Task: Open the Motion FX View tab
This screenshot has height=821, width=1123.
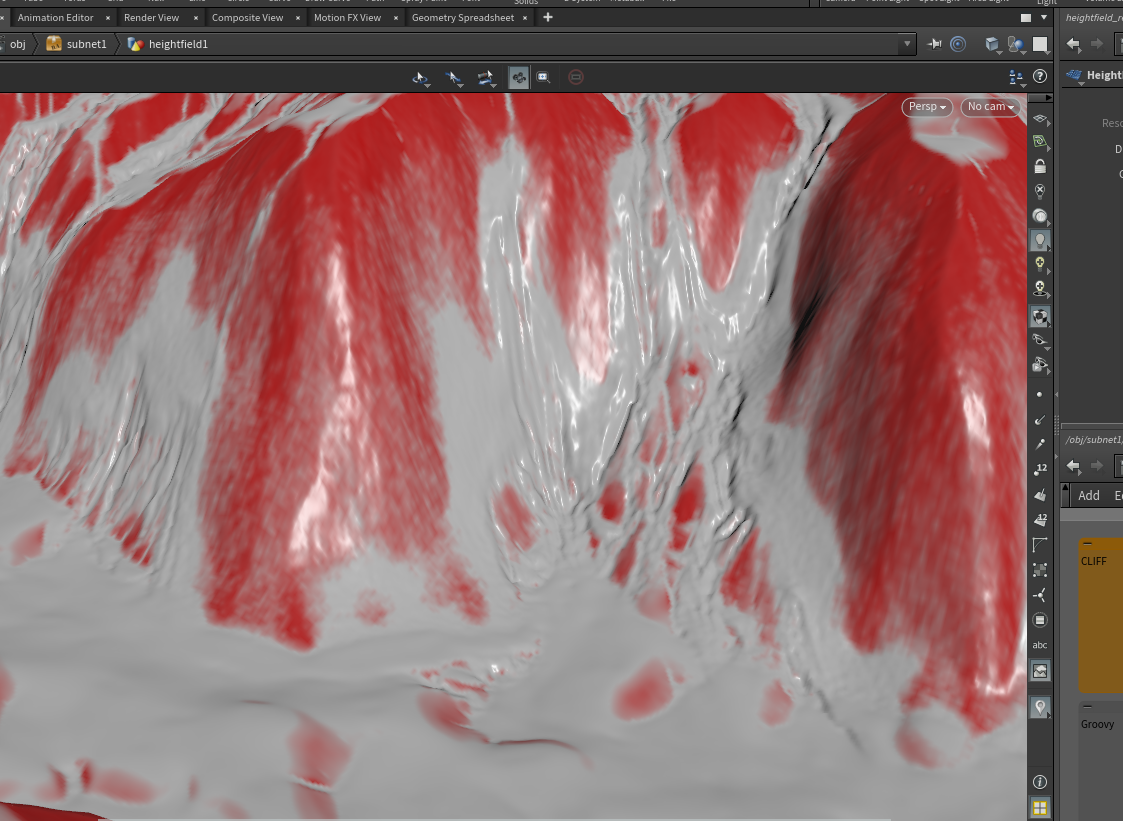Action: 347,17
